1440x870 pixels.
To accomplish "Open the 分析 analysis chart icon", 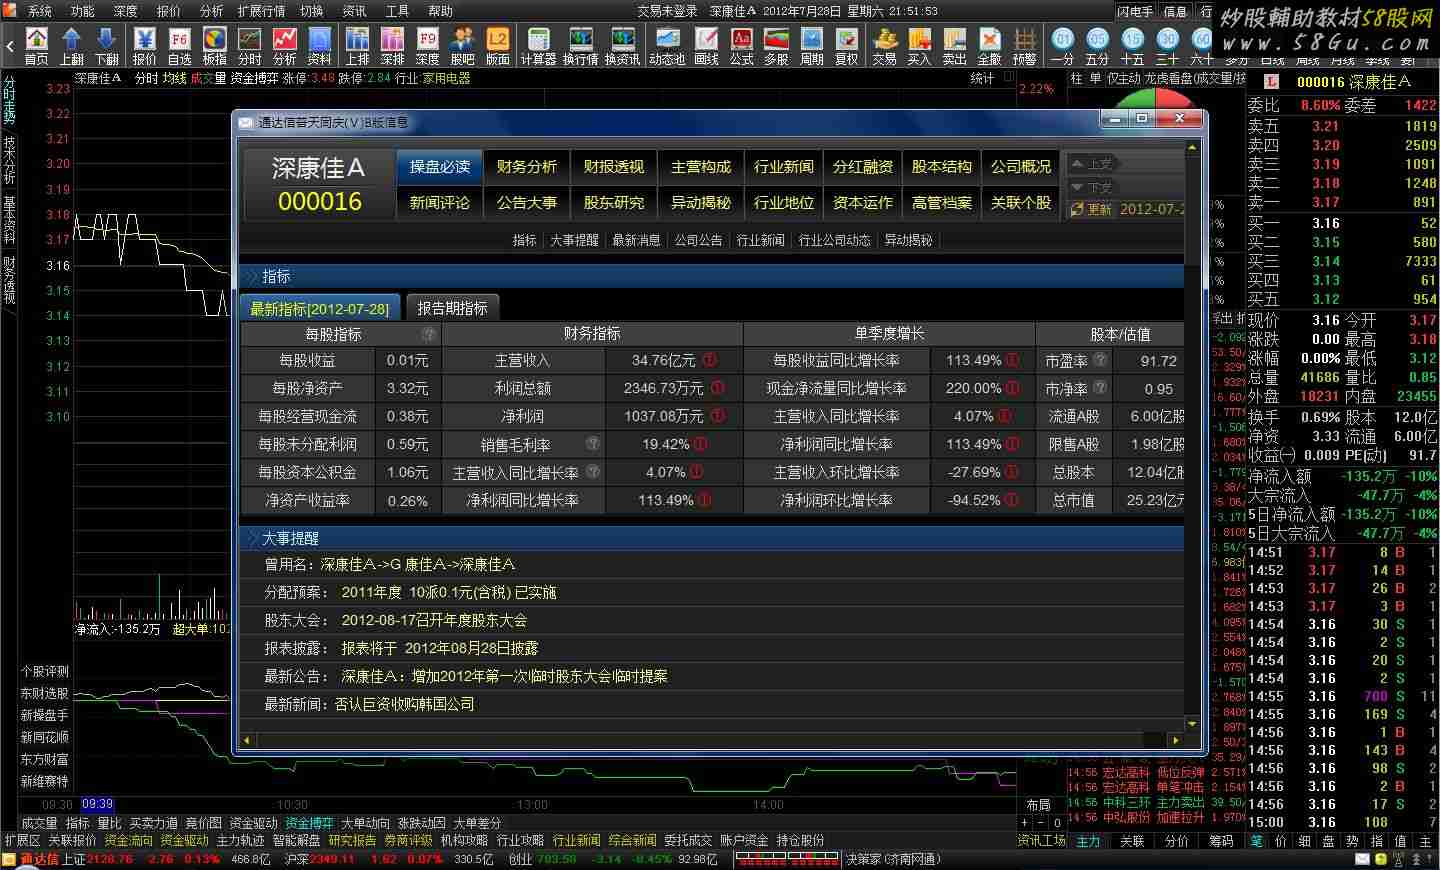I will [285, 46].
